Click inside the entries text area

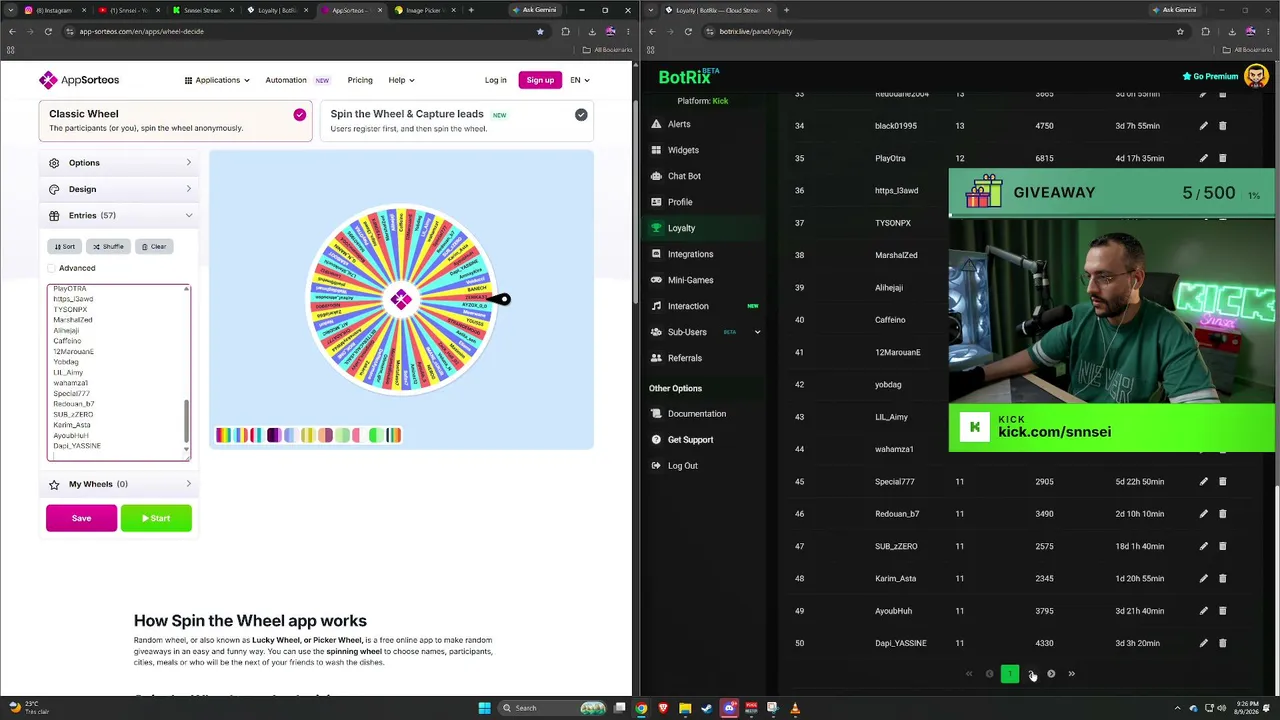tap(118, 372)
